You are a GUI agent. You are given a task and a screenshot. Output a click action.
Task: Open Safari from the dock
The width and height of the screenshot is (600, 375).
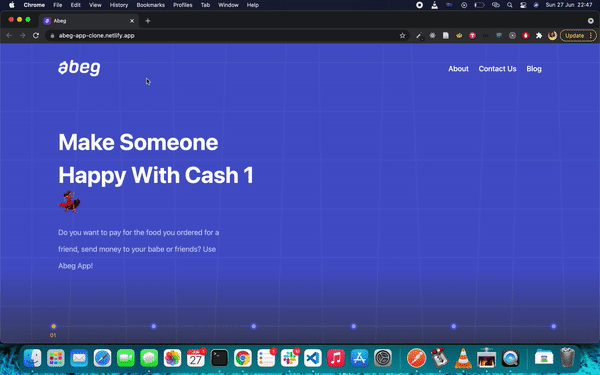click(103, 359)
